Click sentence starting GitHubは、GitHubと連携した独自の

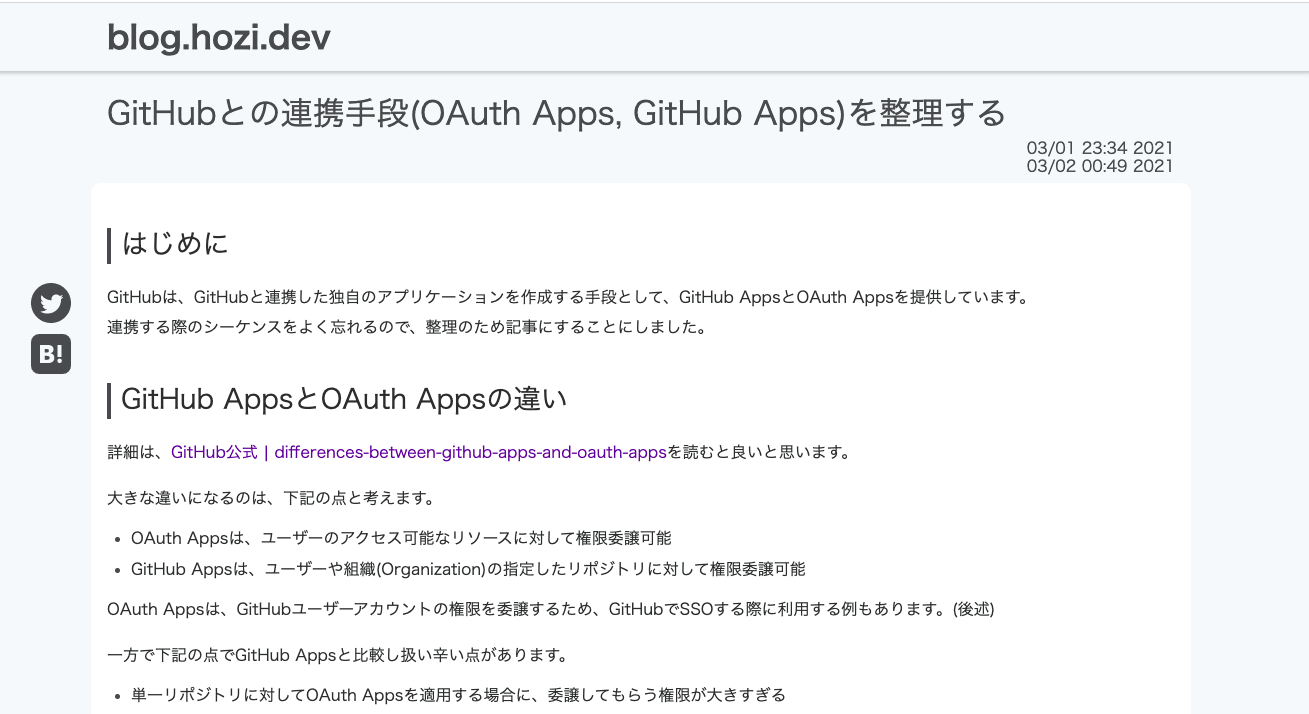[x=568, y=297]
